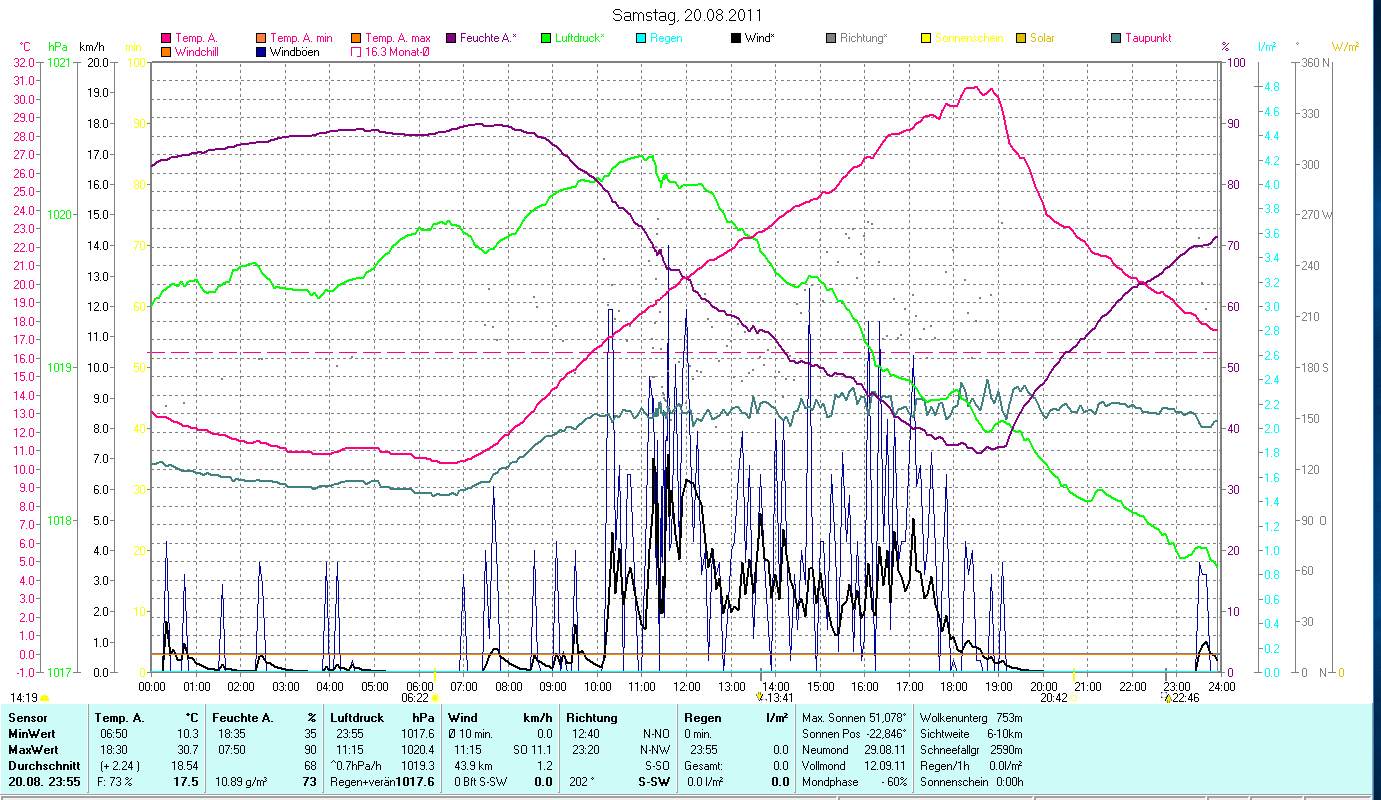
Task: Click the sunset icon at 20:42
Action: click(1074, 698)
